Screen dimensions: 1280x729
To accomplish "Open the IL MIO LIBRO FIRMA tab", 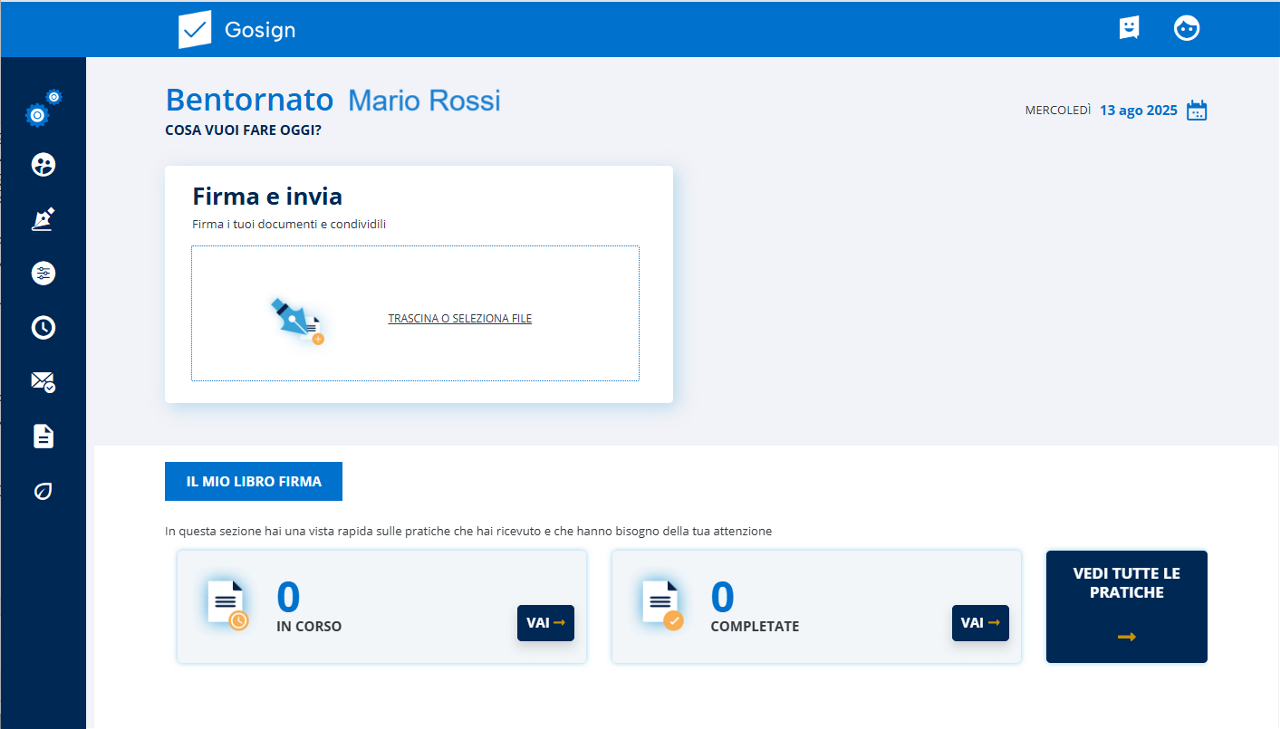I will 254,481.
